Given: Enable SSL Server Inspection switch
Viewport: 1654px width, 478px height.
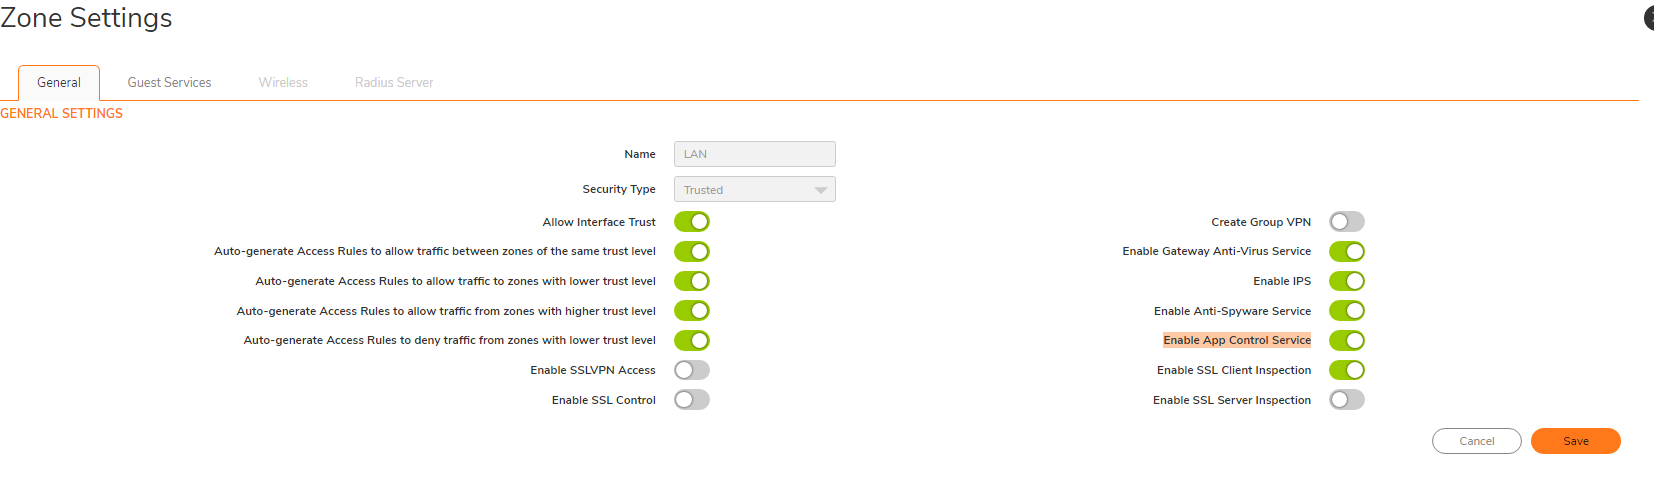Looking at the screenshot, I should (x=1346, y=400).
